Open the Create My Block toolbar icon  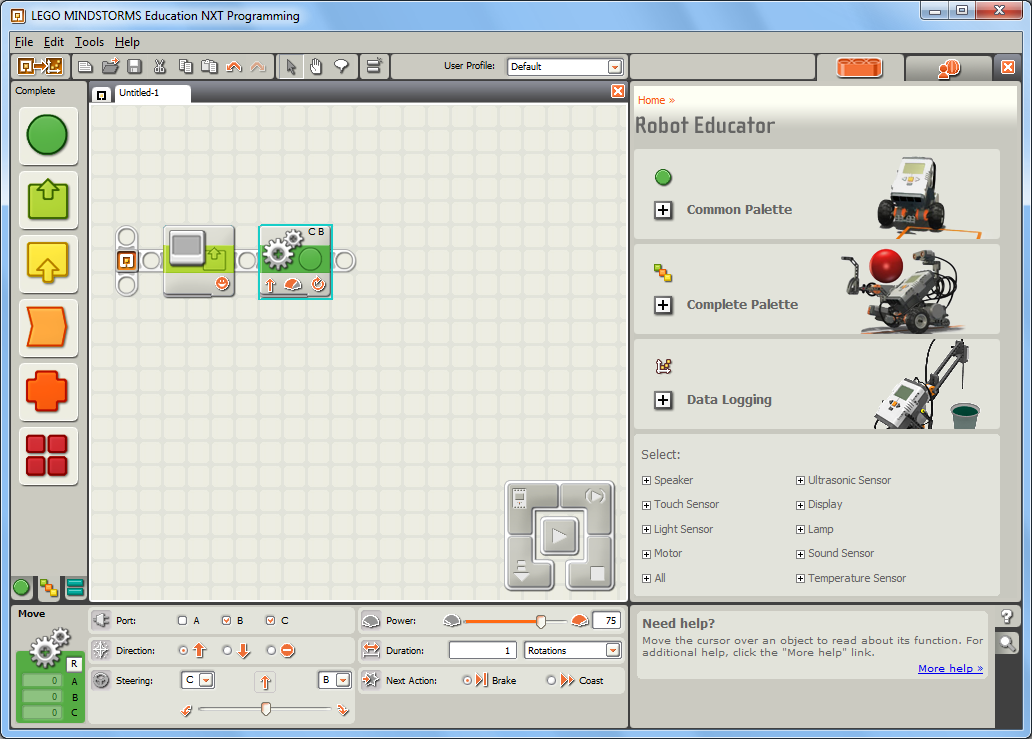pyautogui.click(x=374, y=66)
